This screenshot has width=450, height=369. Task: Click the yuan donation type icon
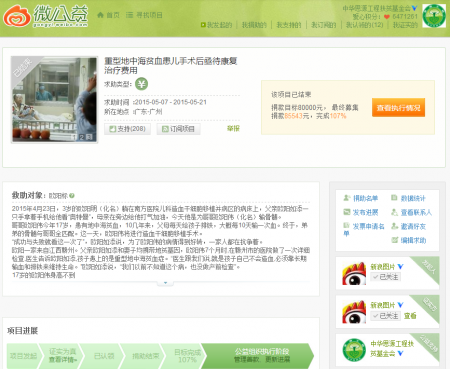click(x=141, y=84)
